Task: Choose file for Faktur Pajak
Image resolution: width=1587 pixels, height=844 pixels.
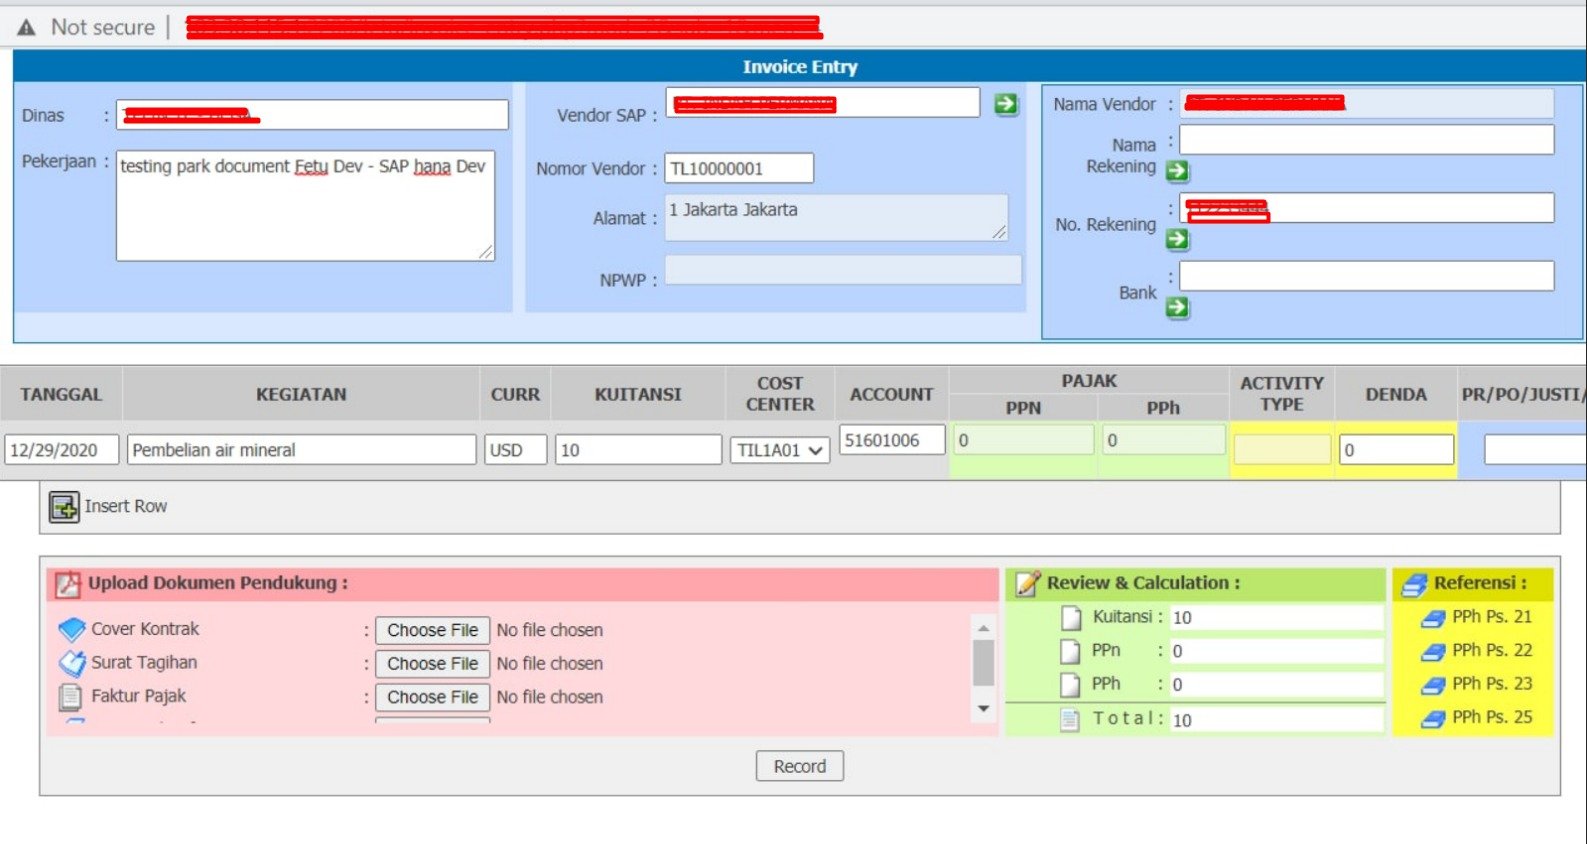Action: coord(432,697)
